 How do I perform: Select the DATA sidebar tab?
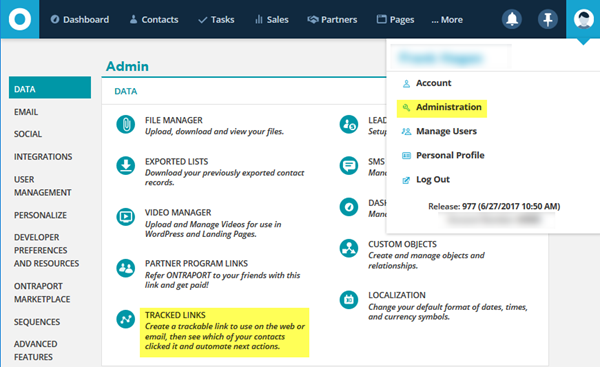[x=50, y=88]
